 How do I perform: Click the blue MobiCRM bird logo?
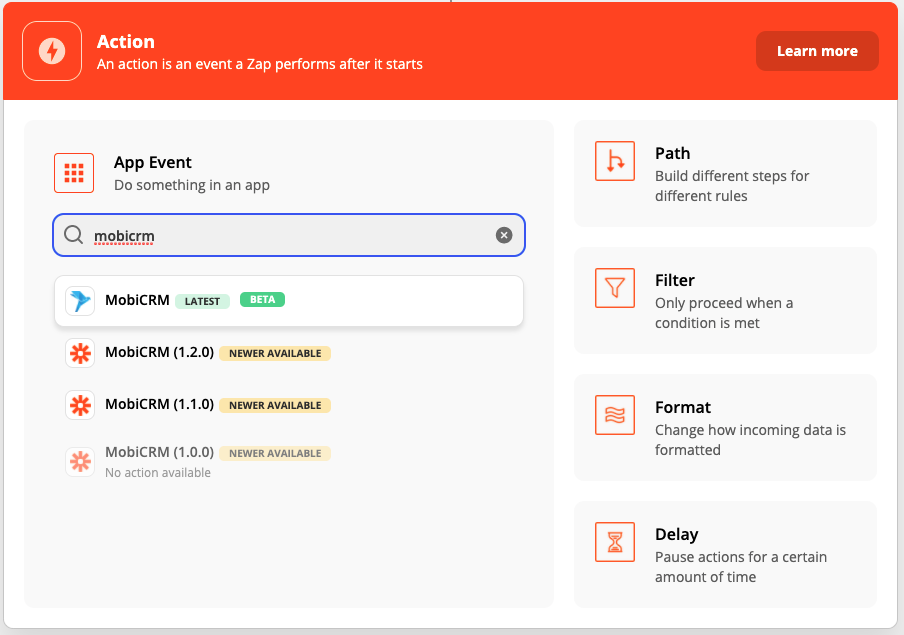(x=80, y=301)
